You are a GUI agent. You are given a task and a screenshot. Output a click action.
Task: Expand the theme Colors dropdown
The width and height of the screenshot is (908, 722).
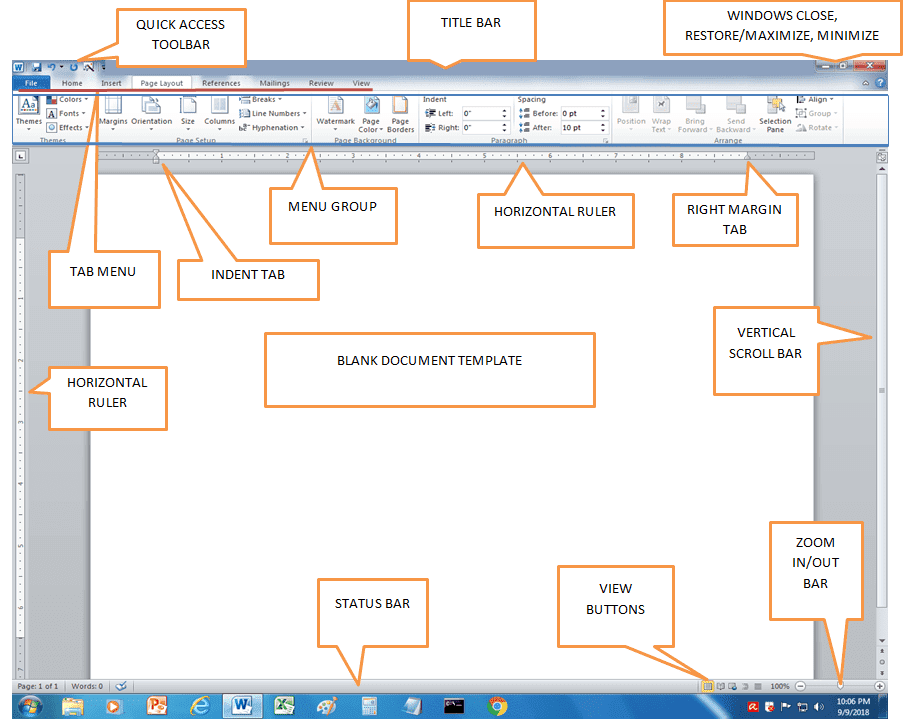point(67,100)
